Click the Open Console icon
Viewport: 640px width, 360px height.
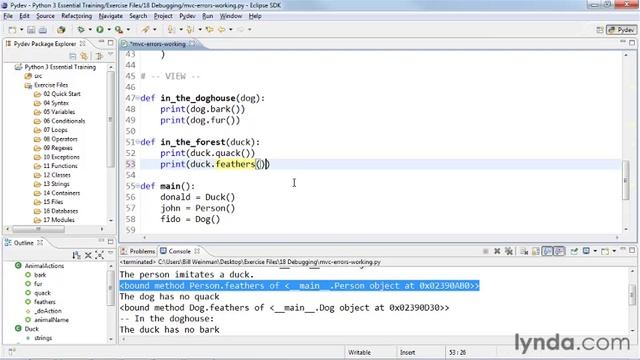(x=605, y=251)
